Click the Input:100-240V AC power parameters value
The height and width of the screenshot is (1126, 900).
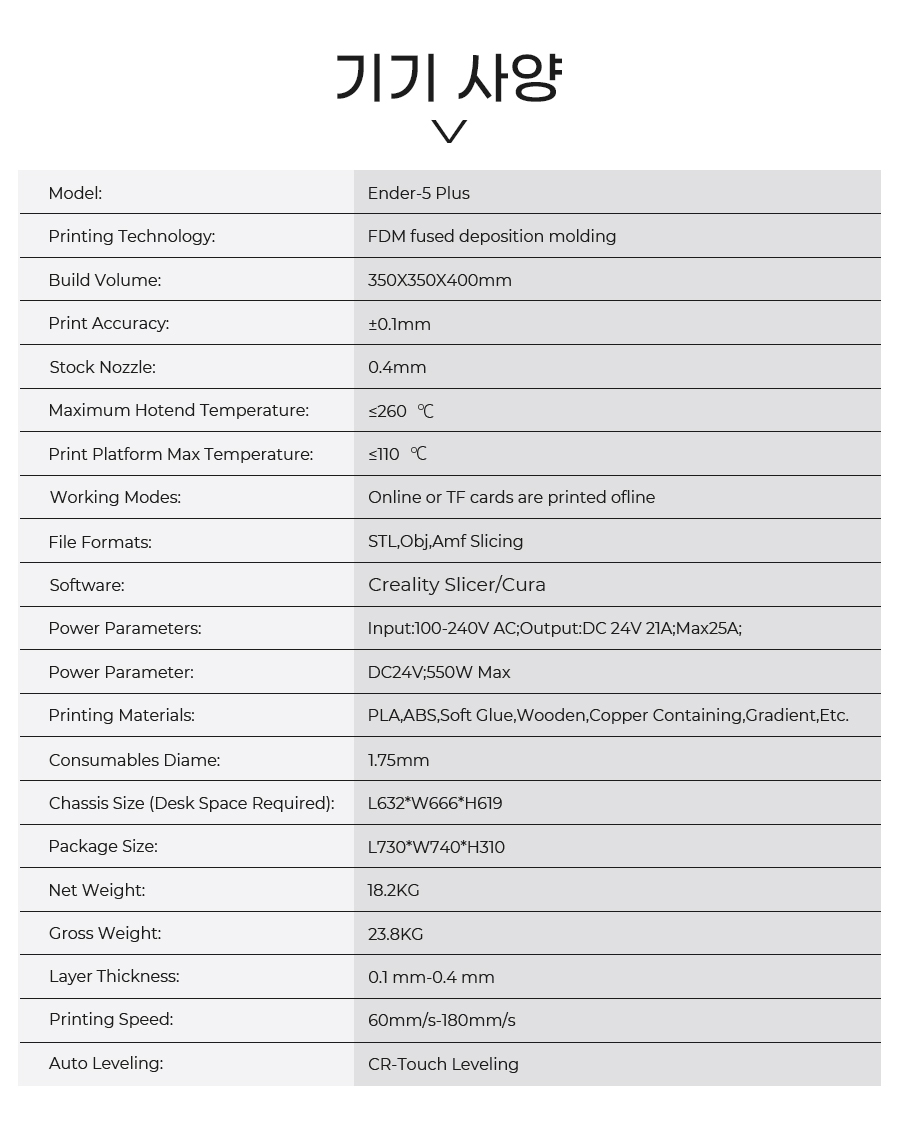[x=555, y=628]
